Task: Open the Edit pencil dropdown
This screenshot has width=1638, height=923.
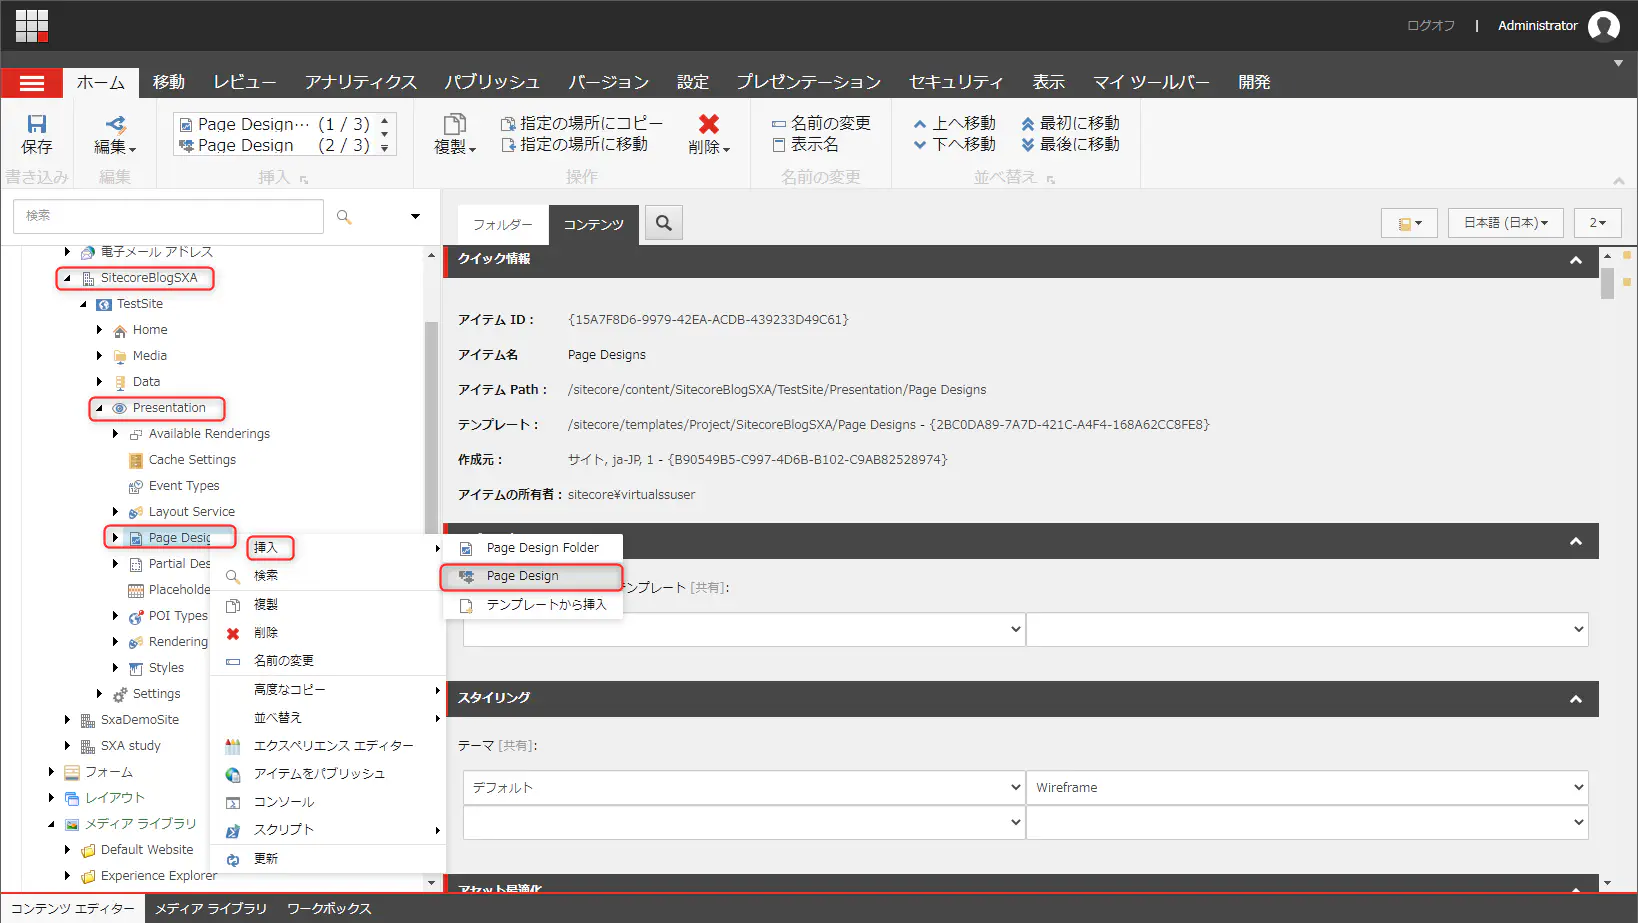Action: (116, 135)
